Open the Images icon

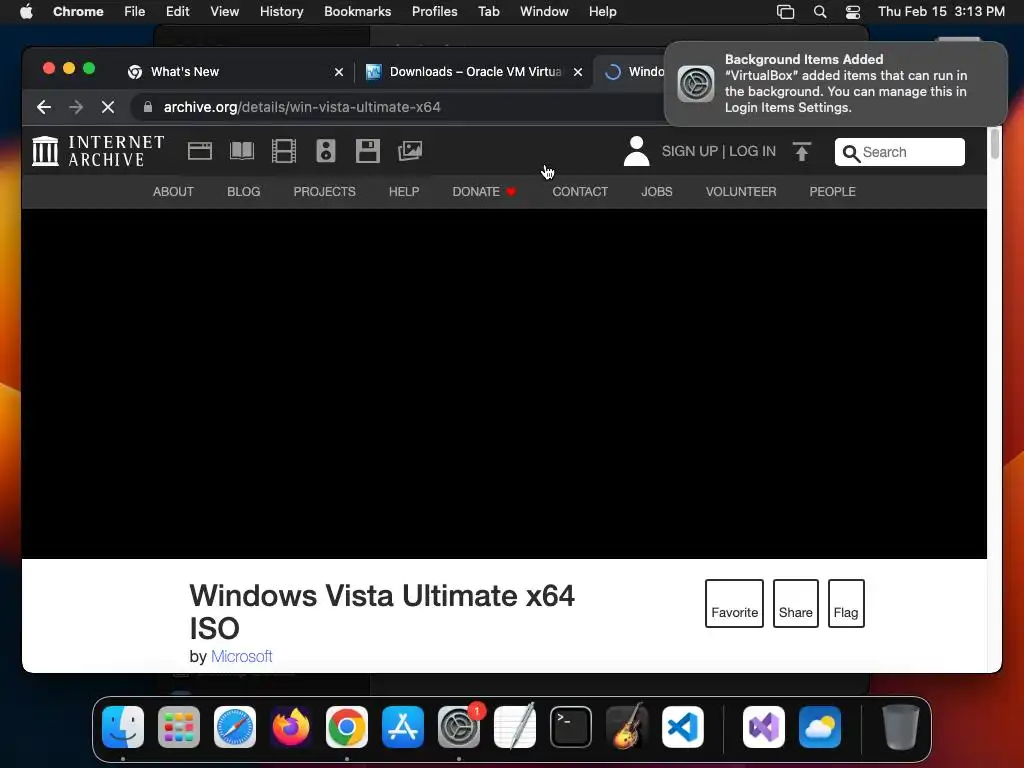410,151
